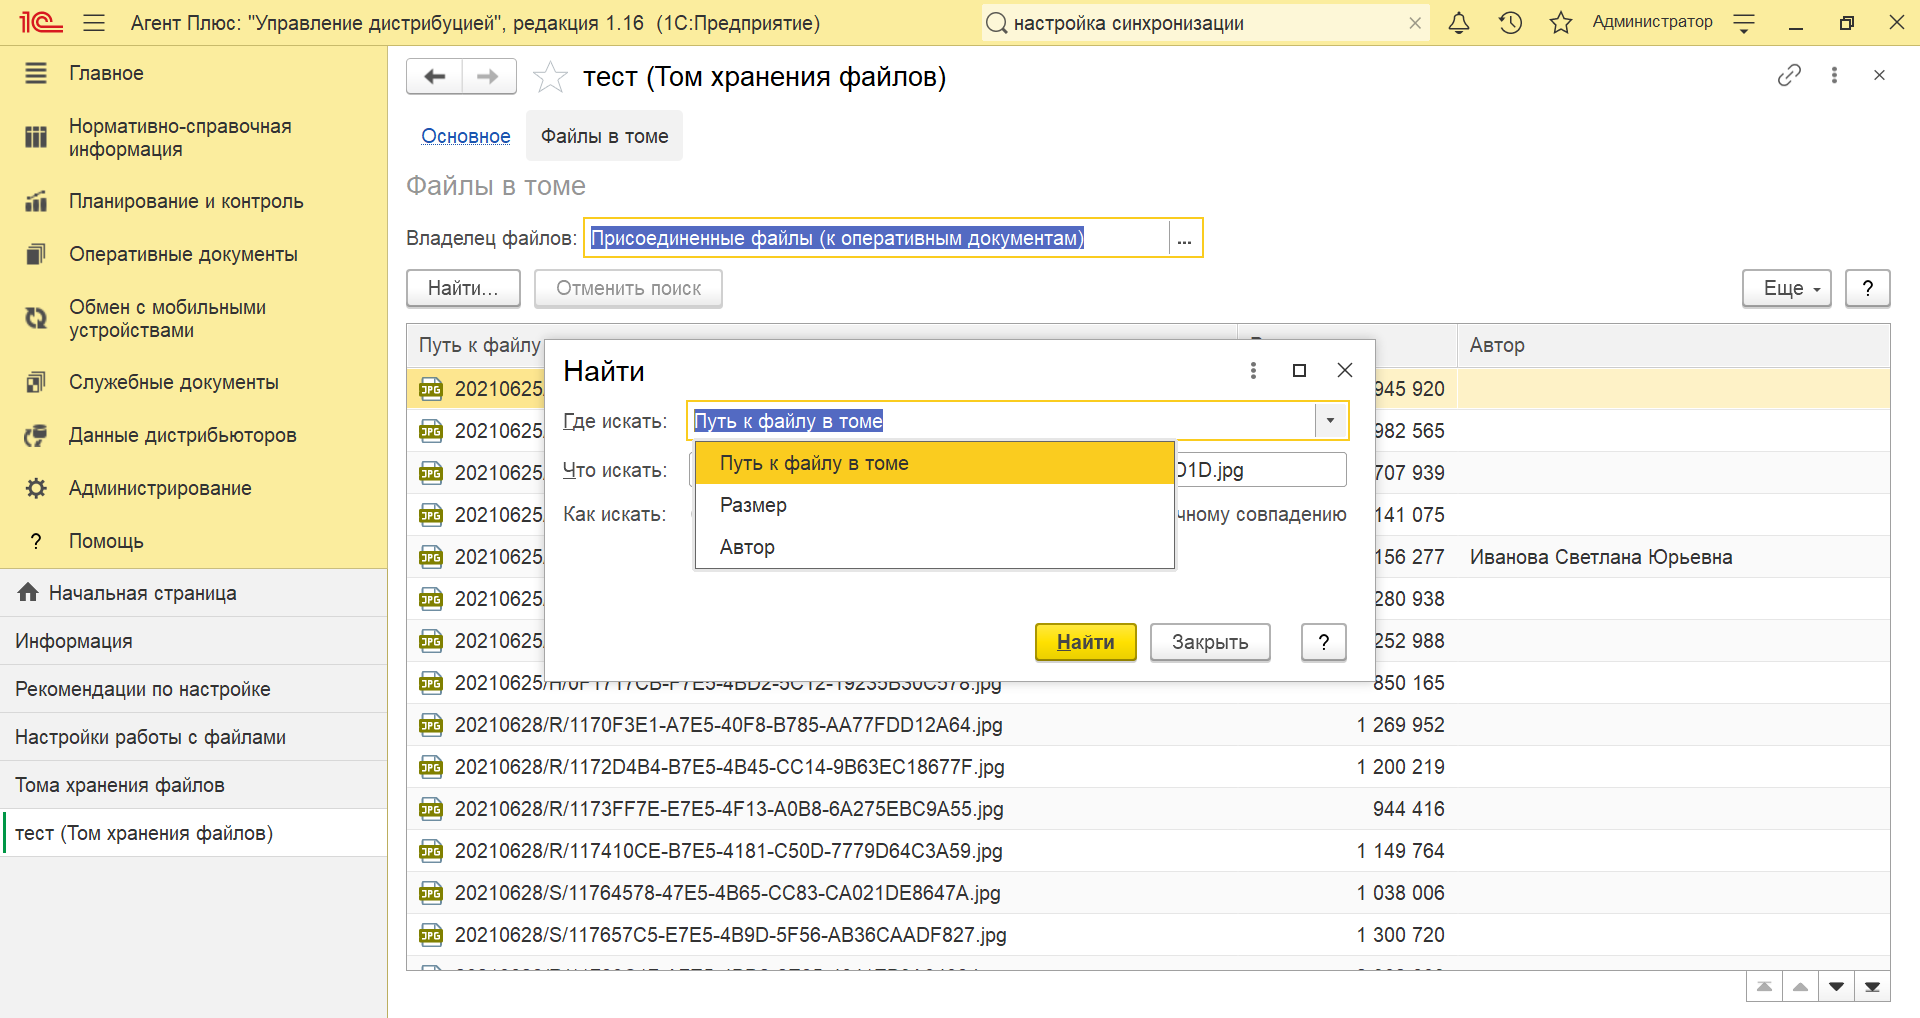The width and height of the screenshot is (1920, 1018).
Task: Expand the Где искать dropdown arrow
Action: point(1330,421)
